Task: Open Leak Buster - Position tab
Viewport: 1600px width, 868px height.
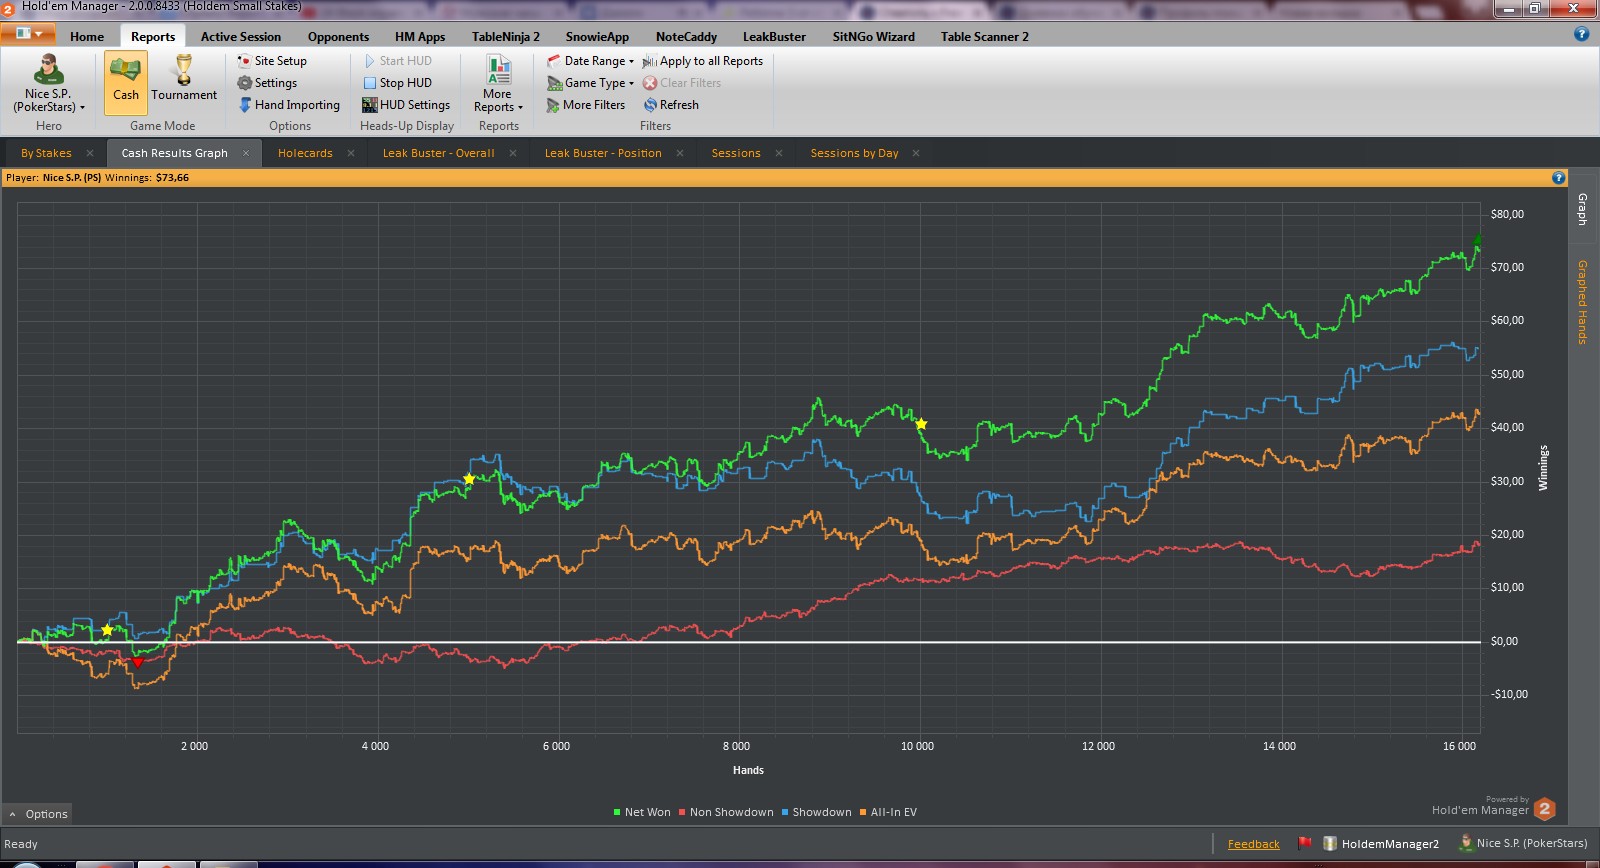Action: point(603,153)
